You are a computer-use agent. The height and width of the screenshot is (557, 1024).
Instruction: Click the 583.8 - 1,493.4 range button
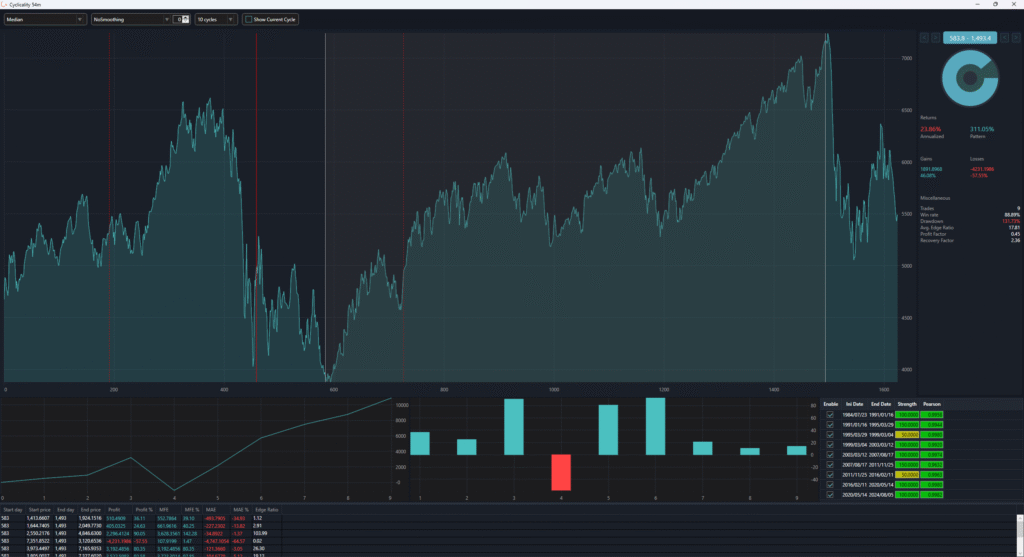point(968,38)
